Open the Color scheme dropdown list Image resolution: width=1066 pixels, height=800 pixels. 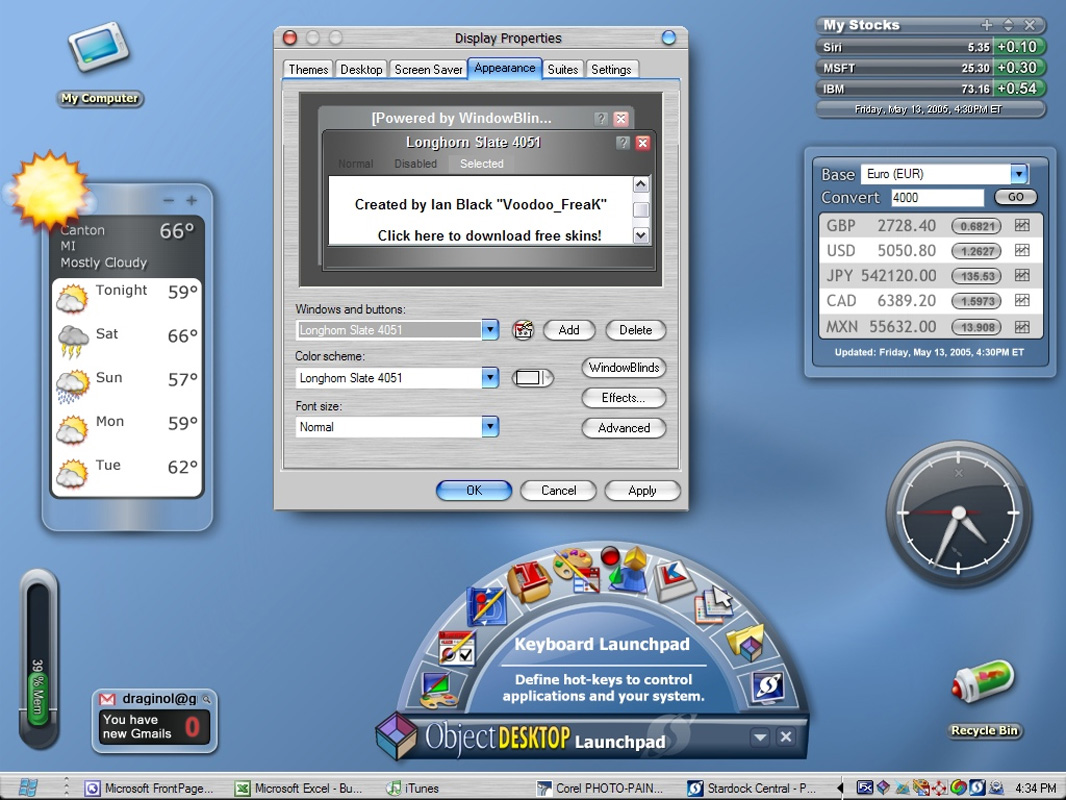click(490, 378)
